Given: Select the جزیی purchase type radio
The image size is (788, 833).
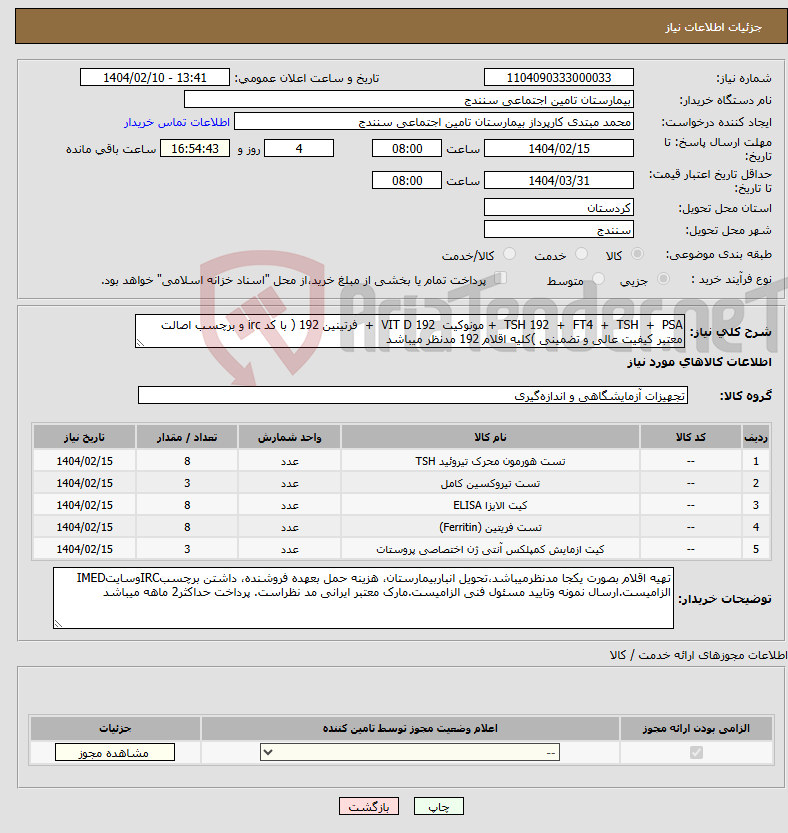Looking at the screenshot, I should (663, 279).
